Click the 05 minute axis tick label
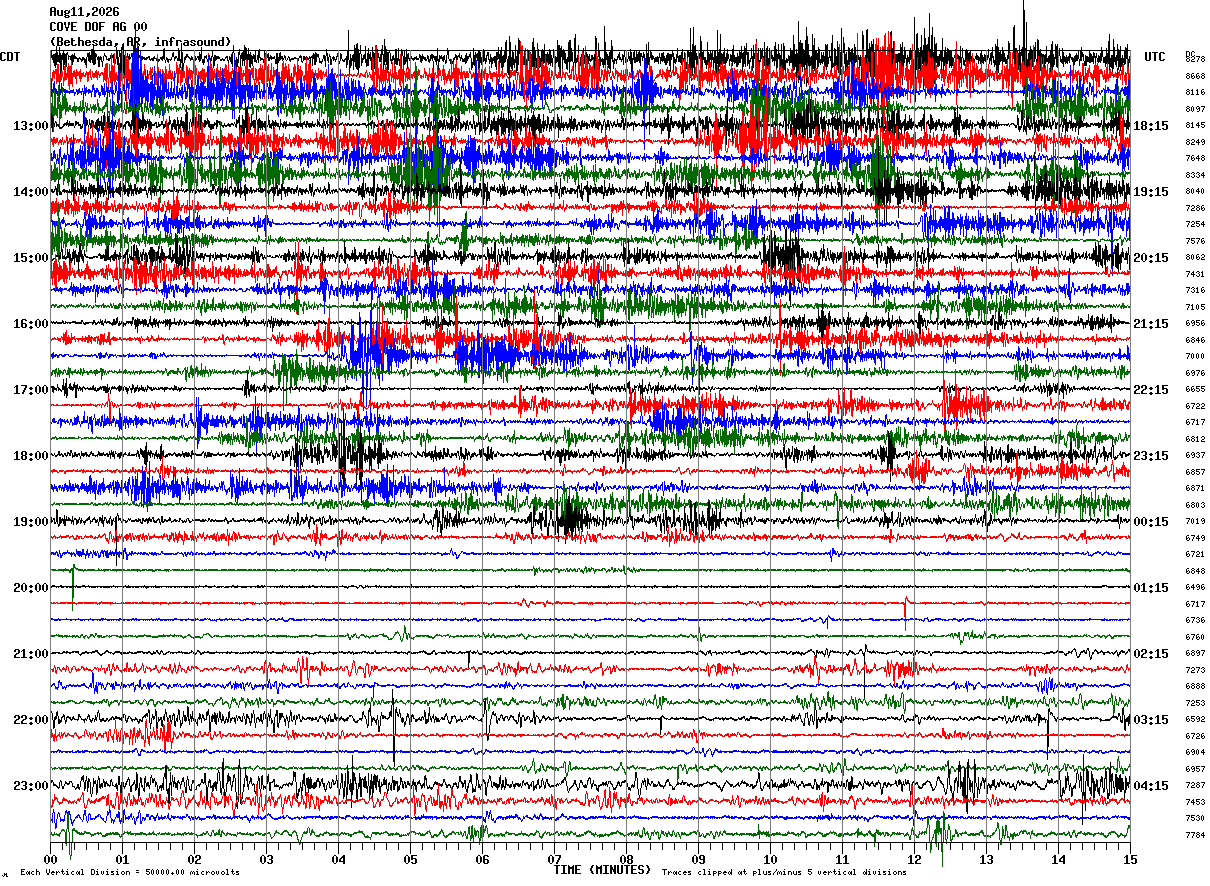 click(411, 859)
